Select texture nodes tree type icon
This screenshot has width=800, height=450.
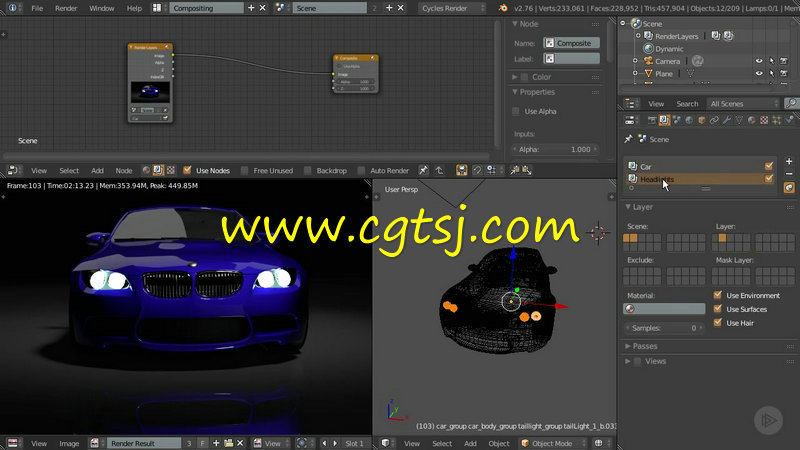(x=170, y=170)
